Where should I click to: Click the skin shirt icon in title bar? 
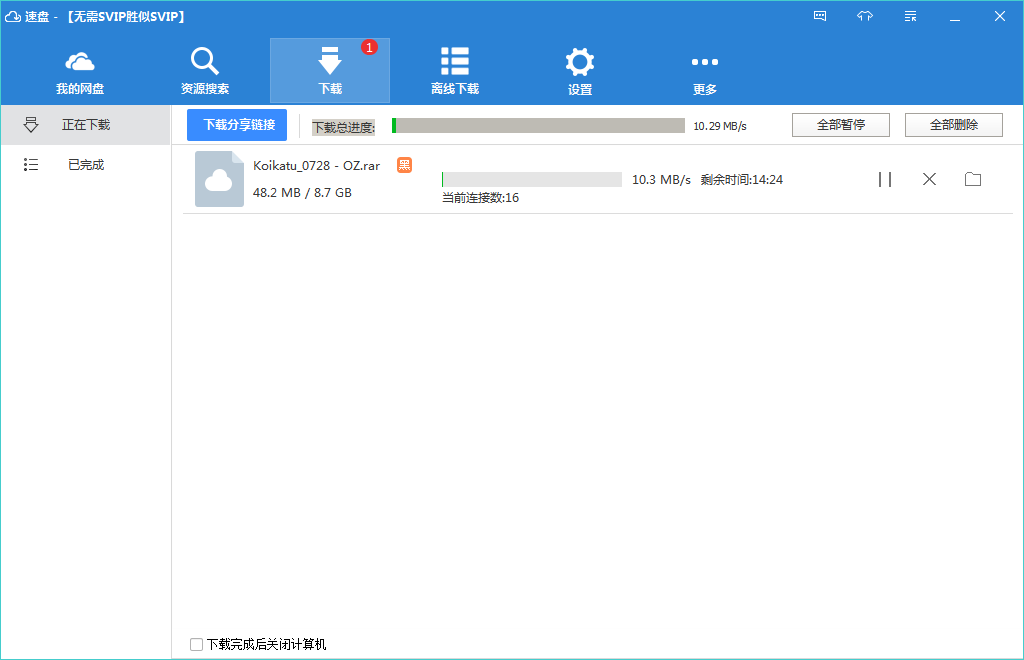tap(865, 16)
